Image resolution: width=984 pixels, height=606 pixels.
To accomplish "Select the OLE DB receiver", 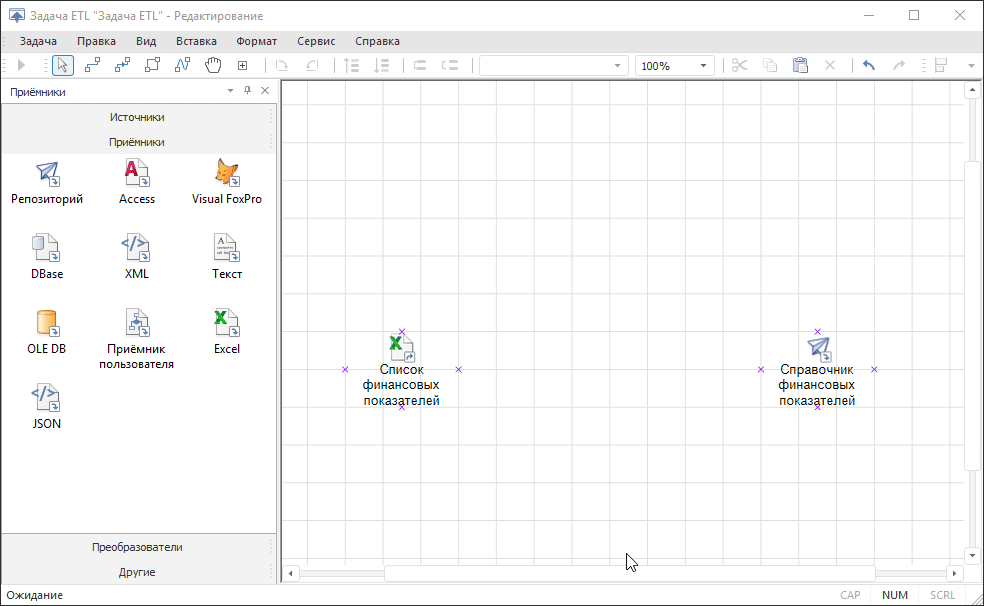I will click(x=47, y=323).
